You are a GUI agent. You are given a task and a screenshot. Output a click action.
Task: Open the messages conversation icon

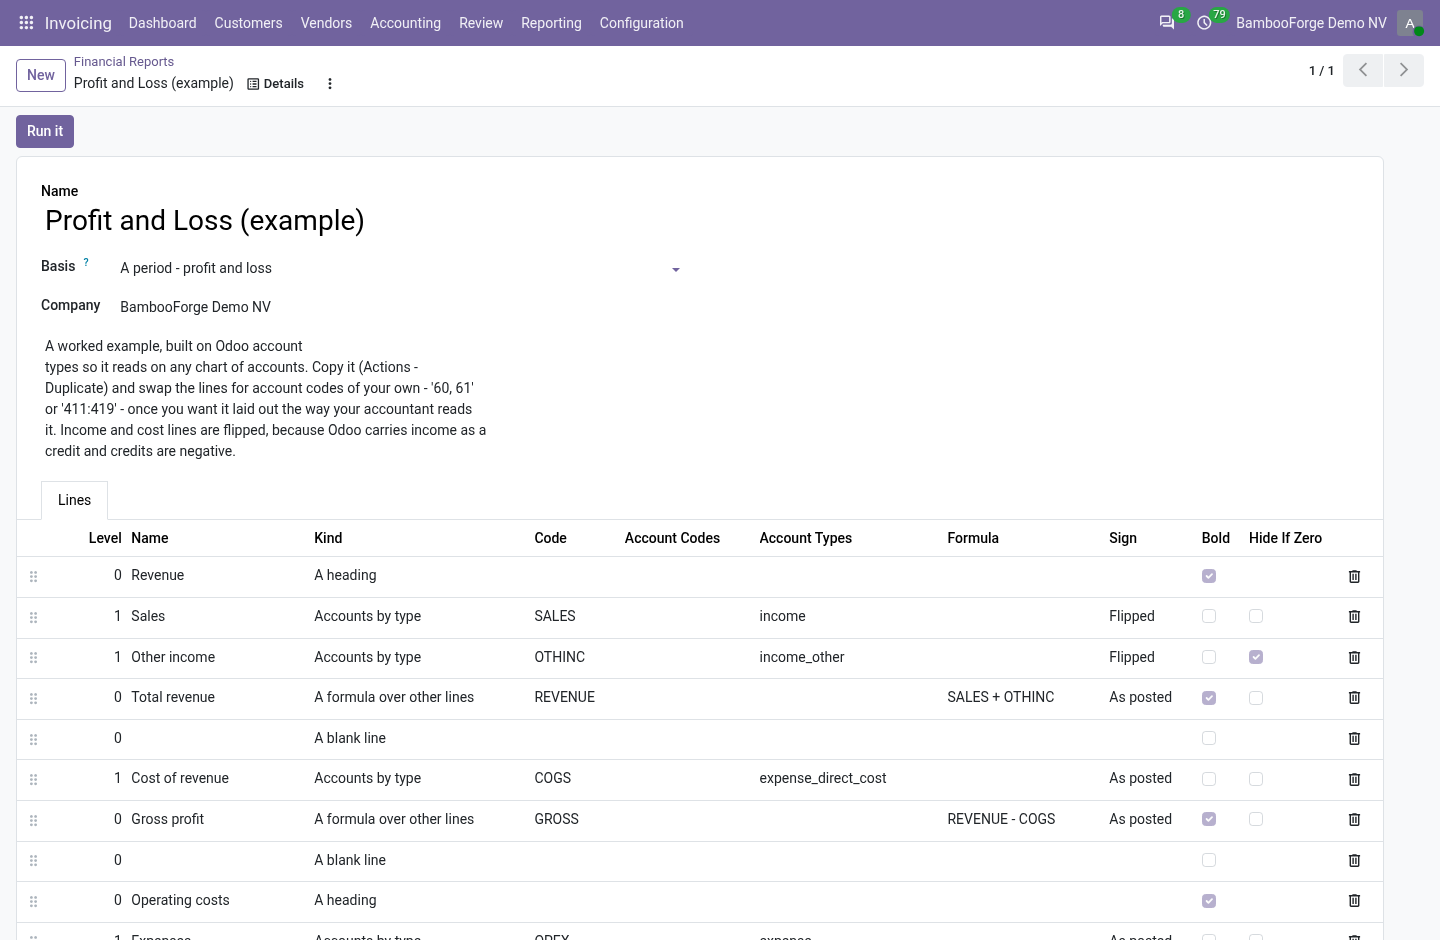1167,22
